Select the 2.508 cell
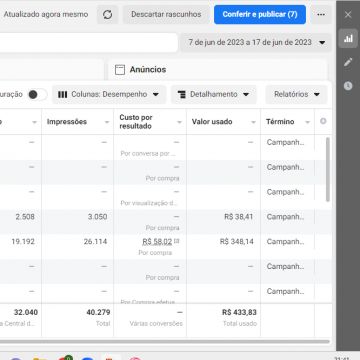Viewport: 360px width, 360px height. 25,217
